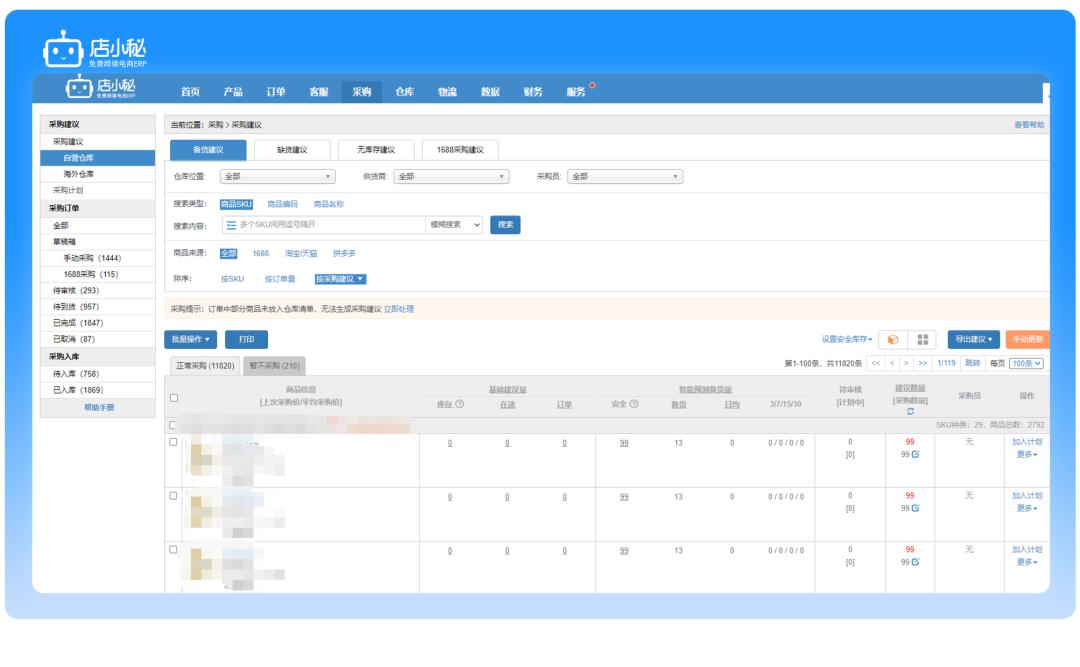Go to the next page with the > button
Viewport: 1080px width, 667px height.
point(906,364)
